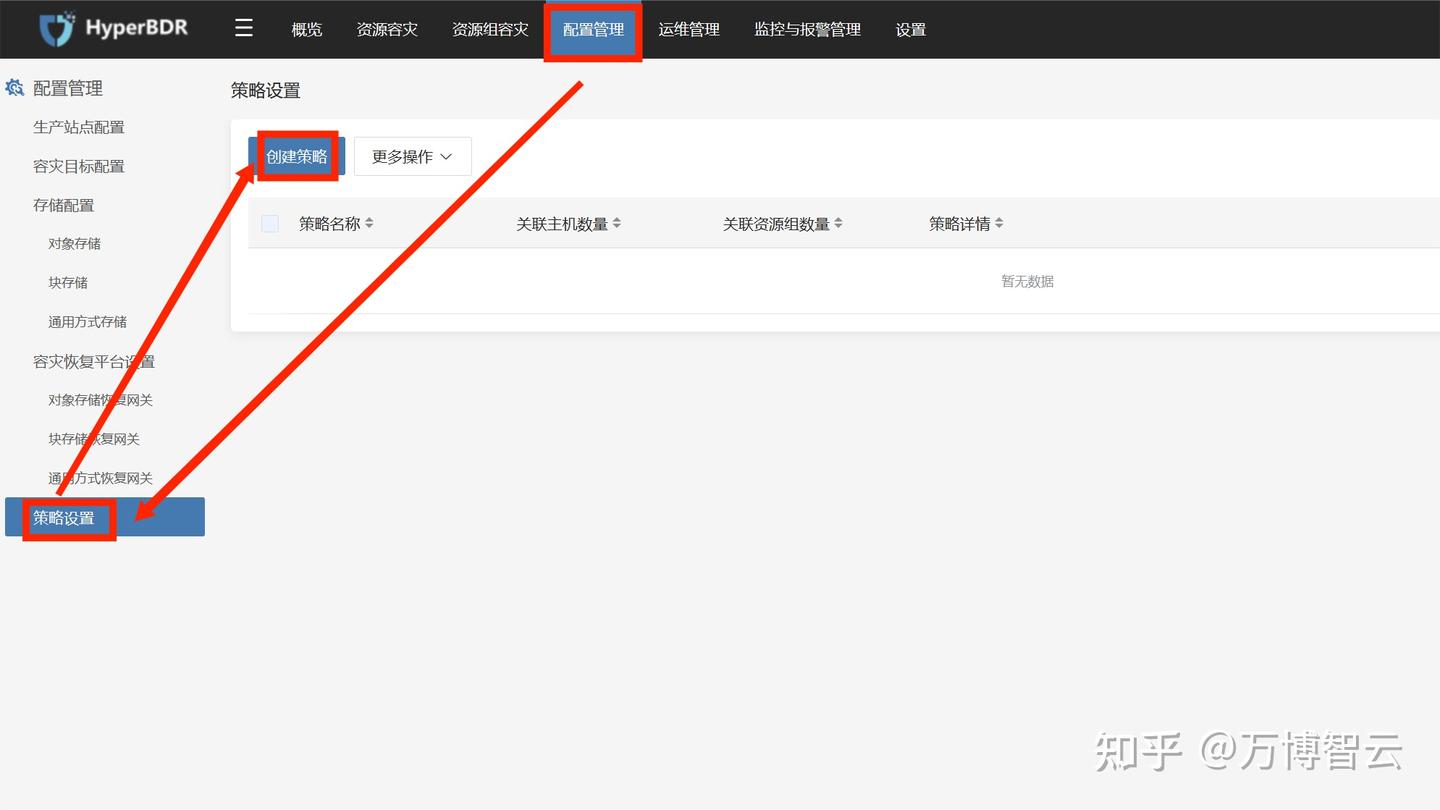The width and height of the screenshot is (1440, 810).
Task: Sort hosts with the 关联主机数量 sort arrows
Action: pyautogui.click(x=617, y=223)
